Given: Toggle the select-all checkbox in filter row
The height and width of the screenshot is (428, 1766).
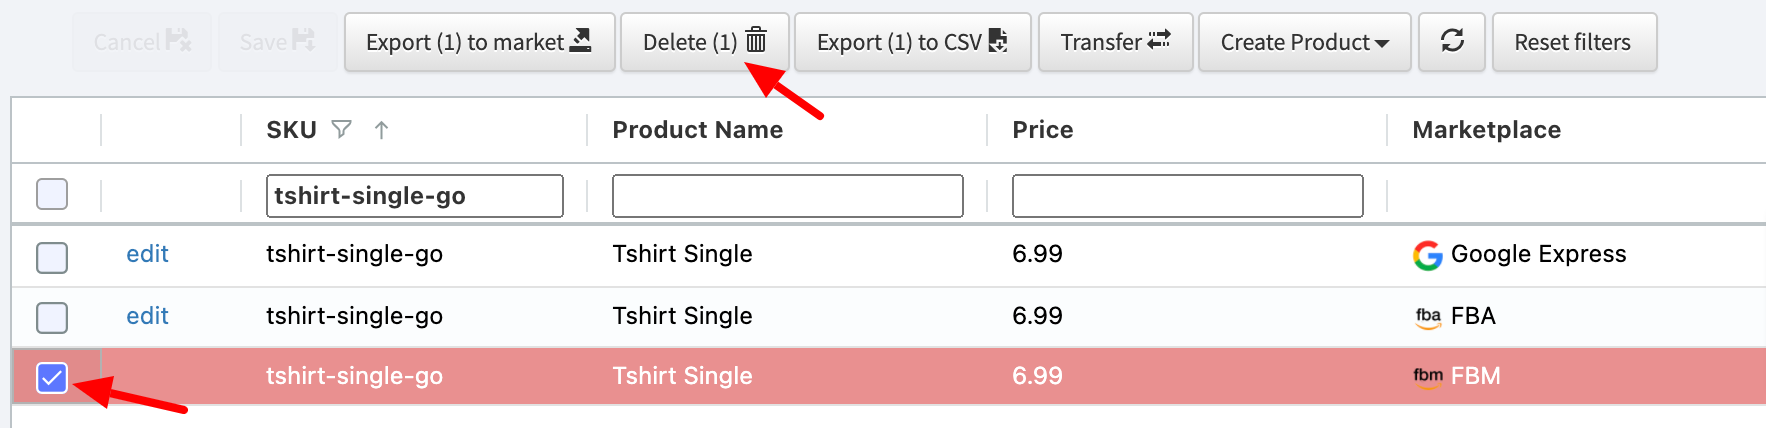Looking at the screenshot, I should (x=52, y=194).
